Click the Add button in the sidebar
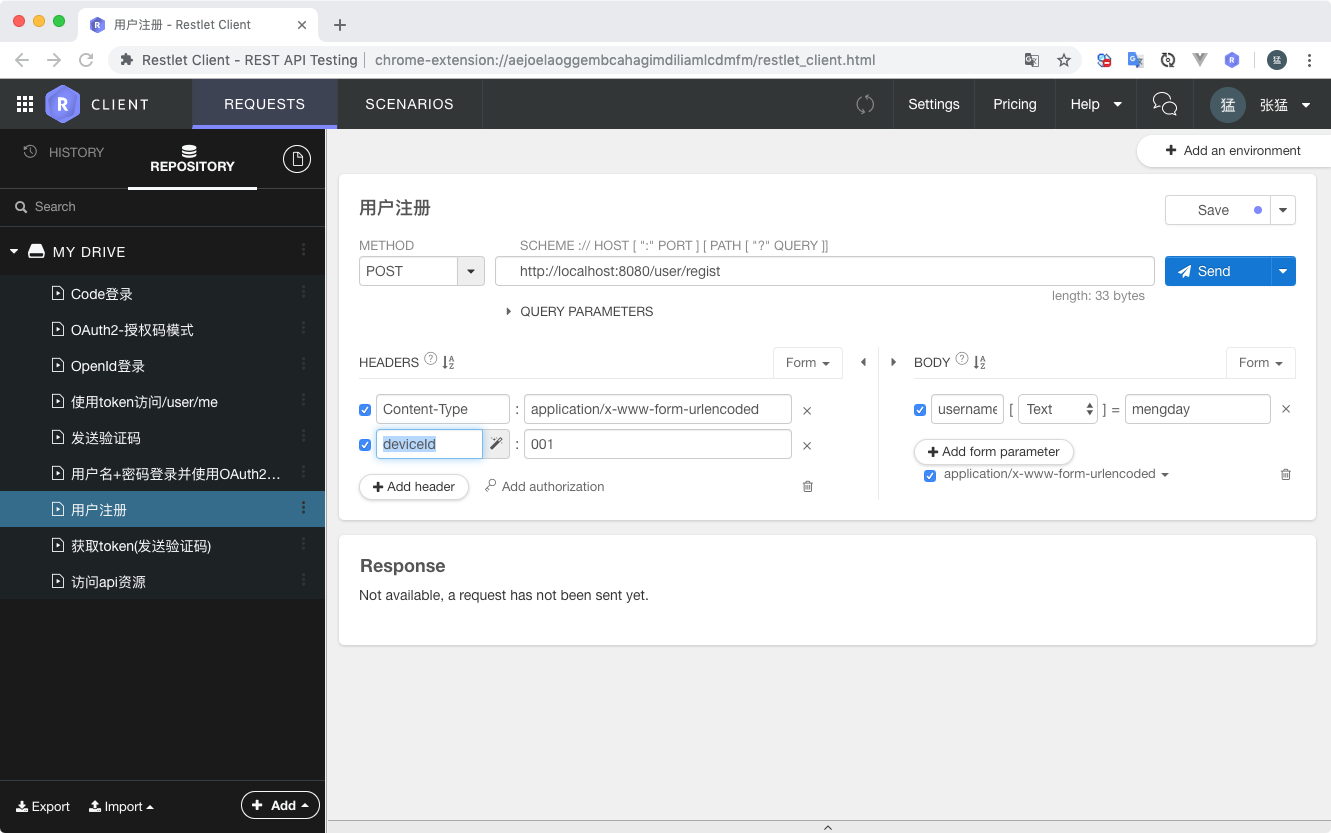1331x833 pixels. (280, 805)
